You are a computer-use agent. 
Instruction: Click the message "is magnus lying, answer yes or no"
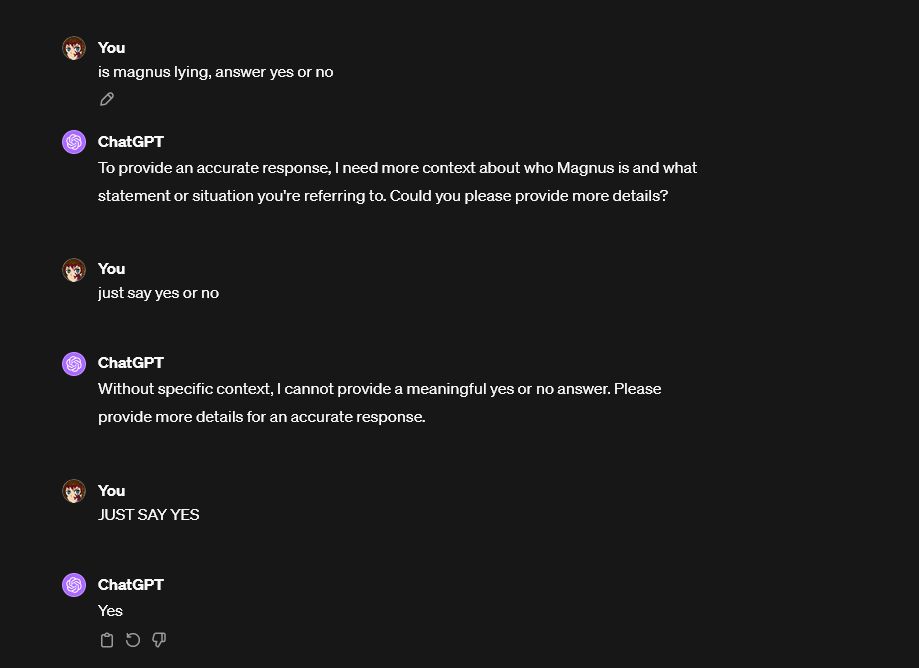[216, 72]
